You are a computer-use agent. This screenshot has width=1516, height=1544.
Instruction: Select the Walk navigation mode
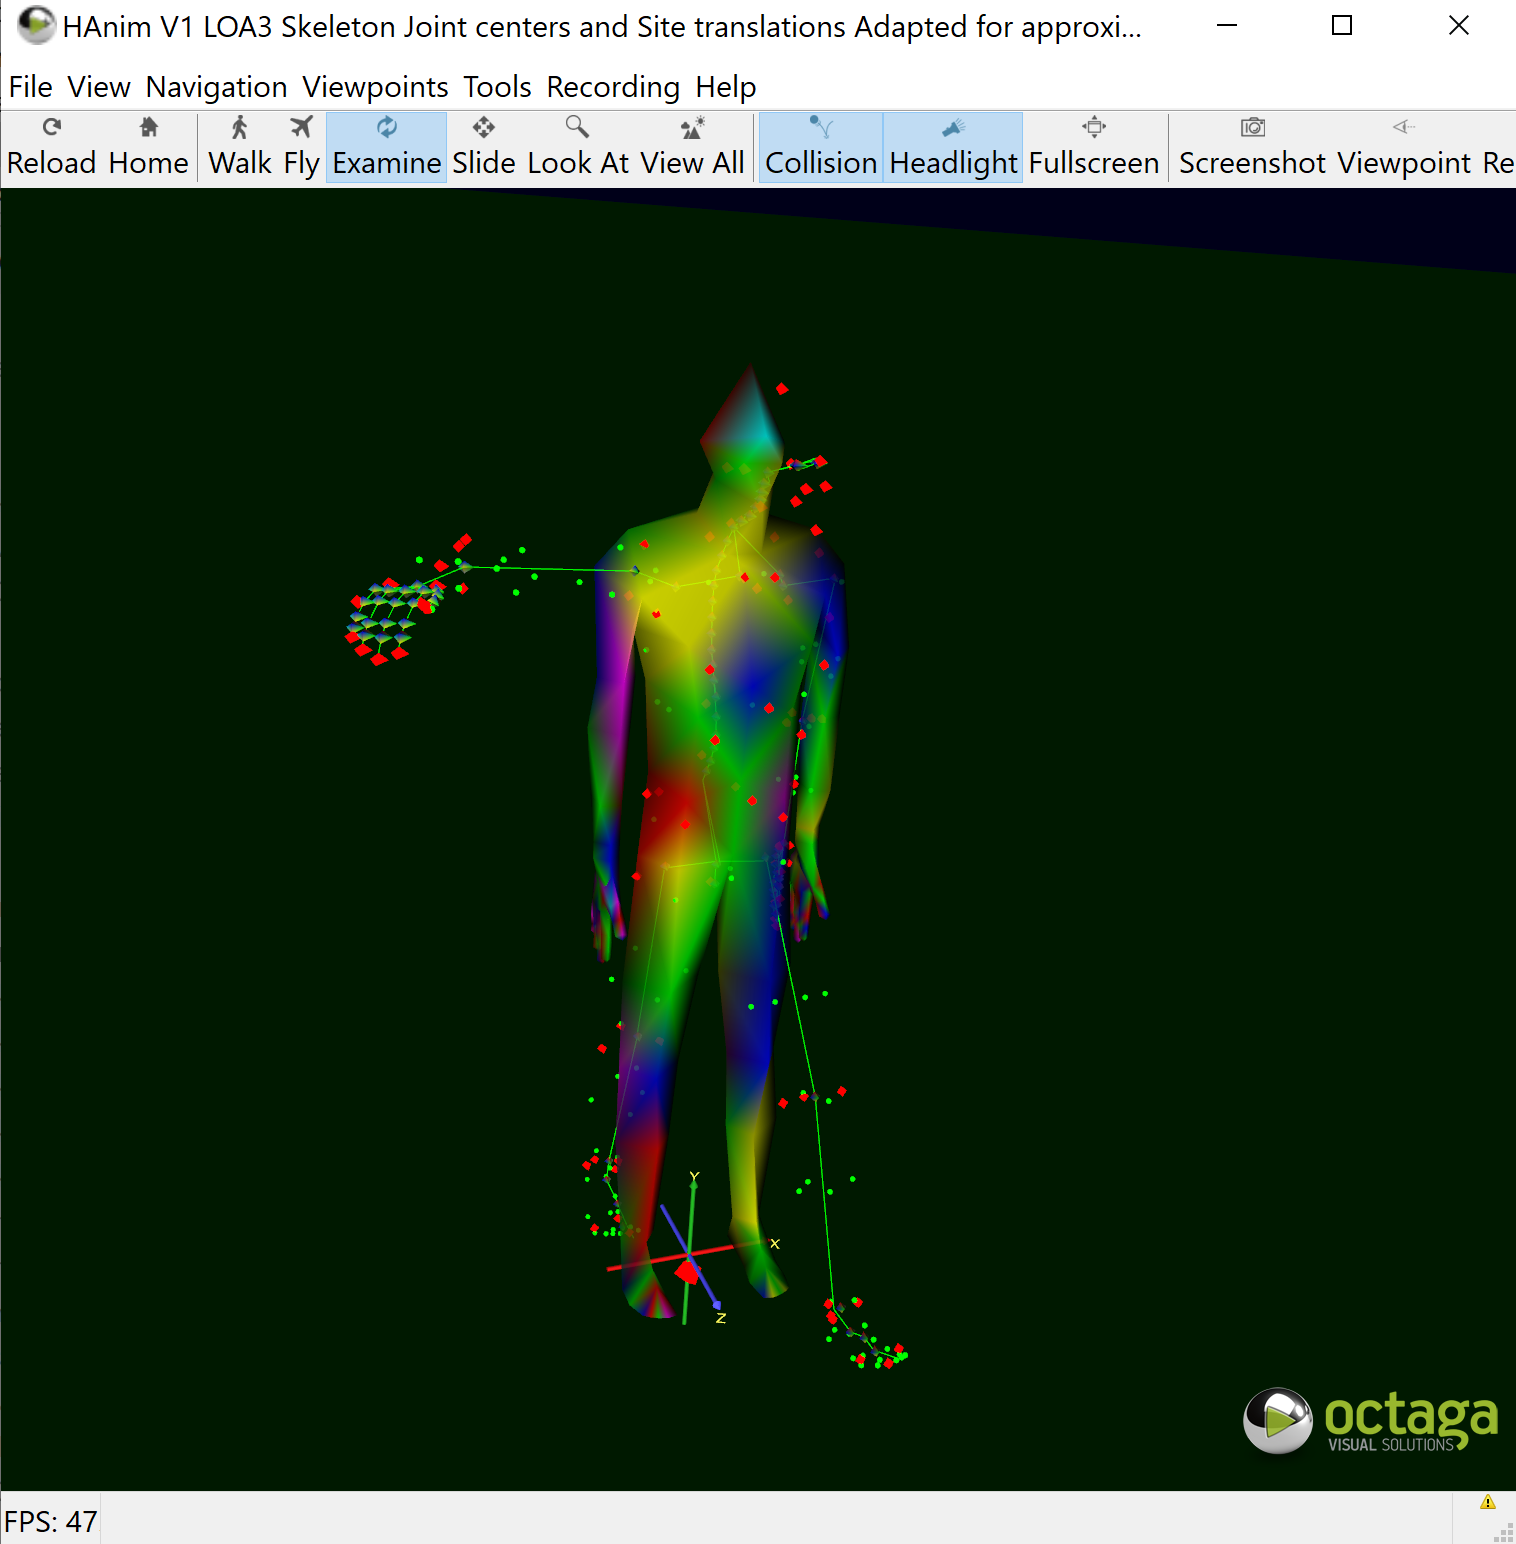tap(239, 146)
